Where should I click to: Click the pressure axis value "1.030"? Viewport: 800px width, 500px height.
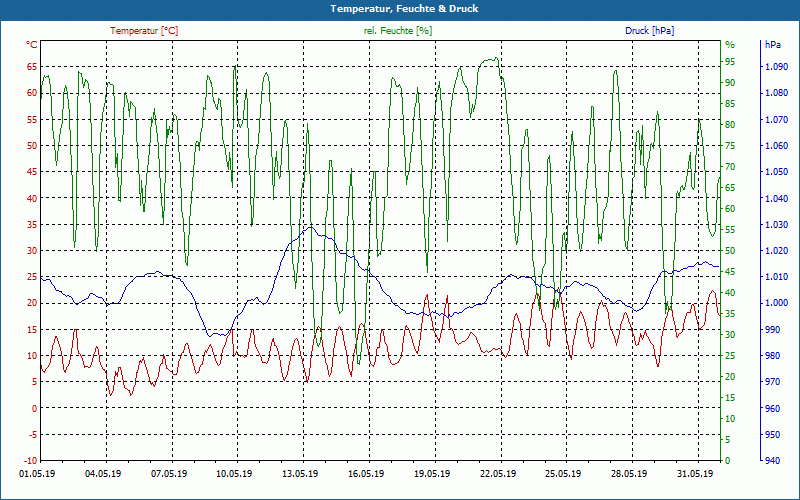click(x=777, y=224)
